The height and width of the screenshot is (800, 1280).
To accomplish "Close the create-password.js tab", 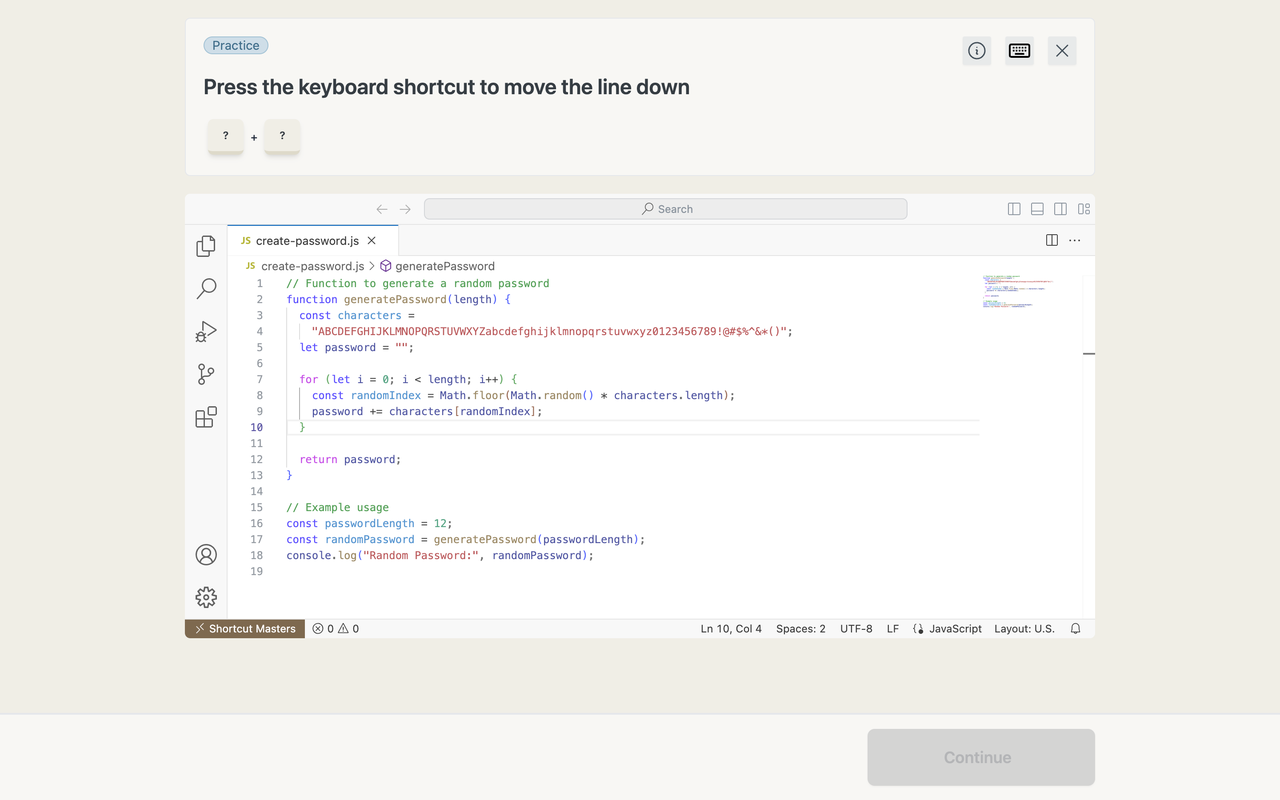I will coord(372,241).
